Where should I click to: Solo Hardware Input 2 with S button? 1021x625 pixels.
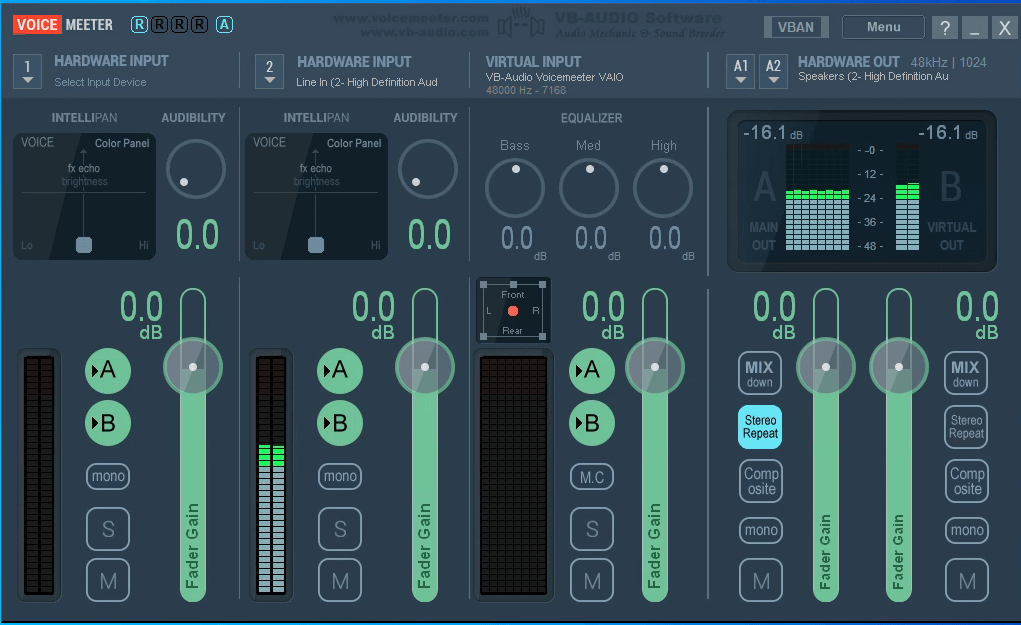tap(340, 529)
